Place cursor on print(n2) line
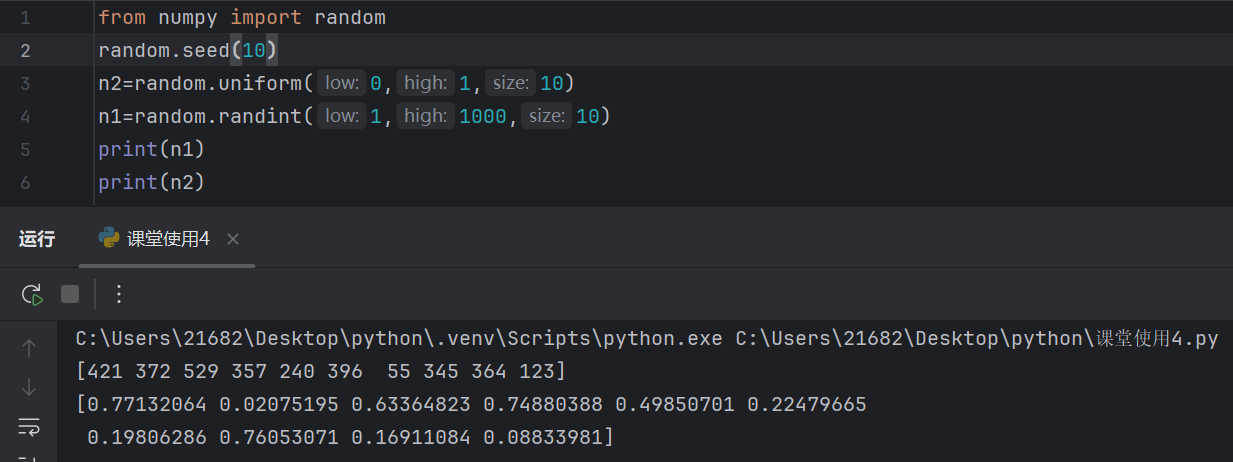 pyautogui.click(x=151, y=182)
